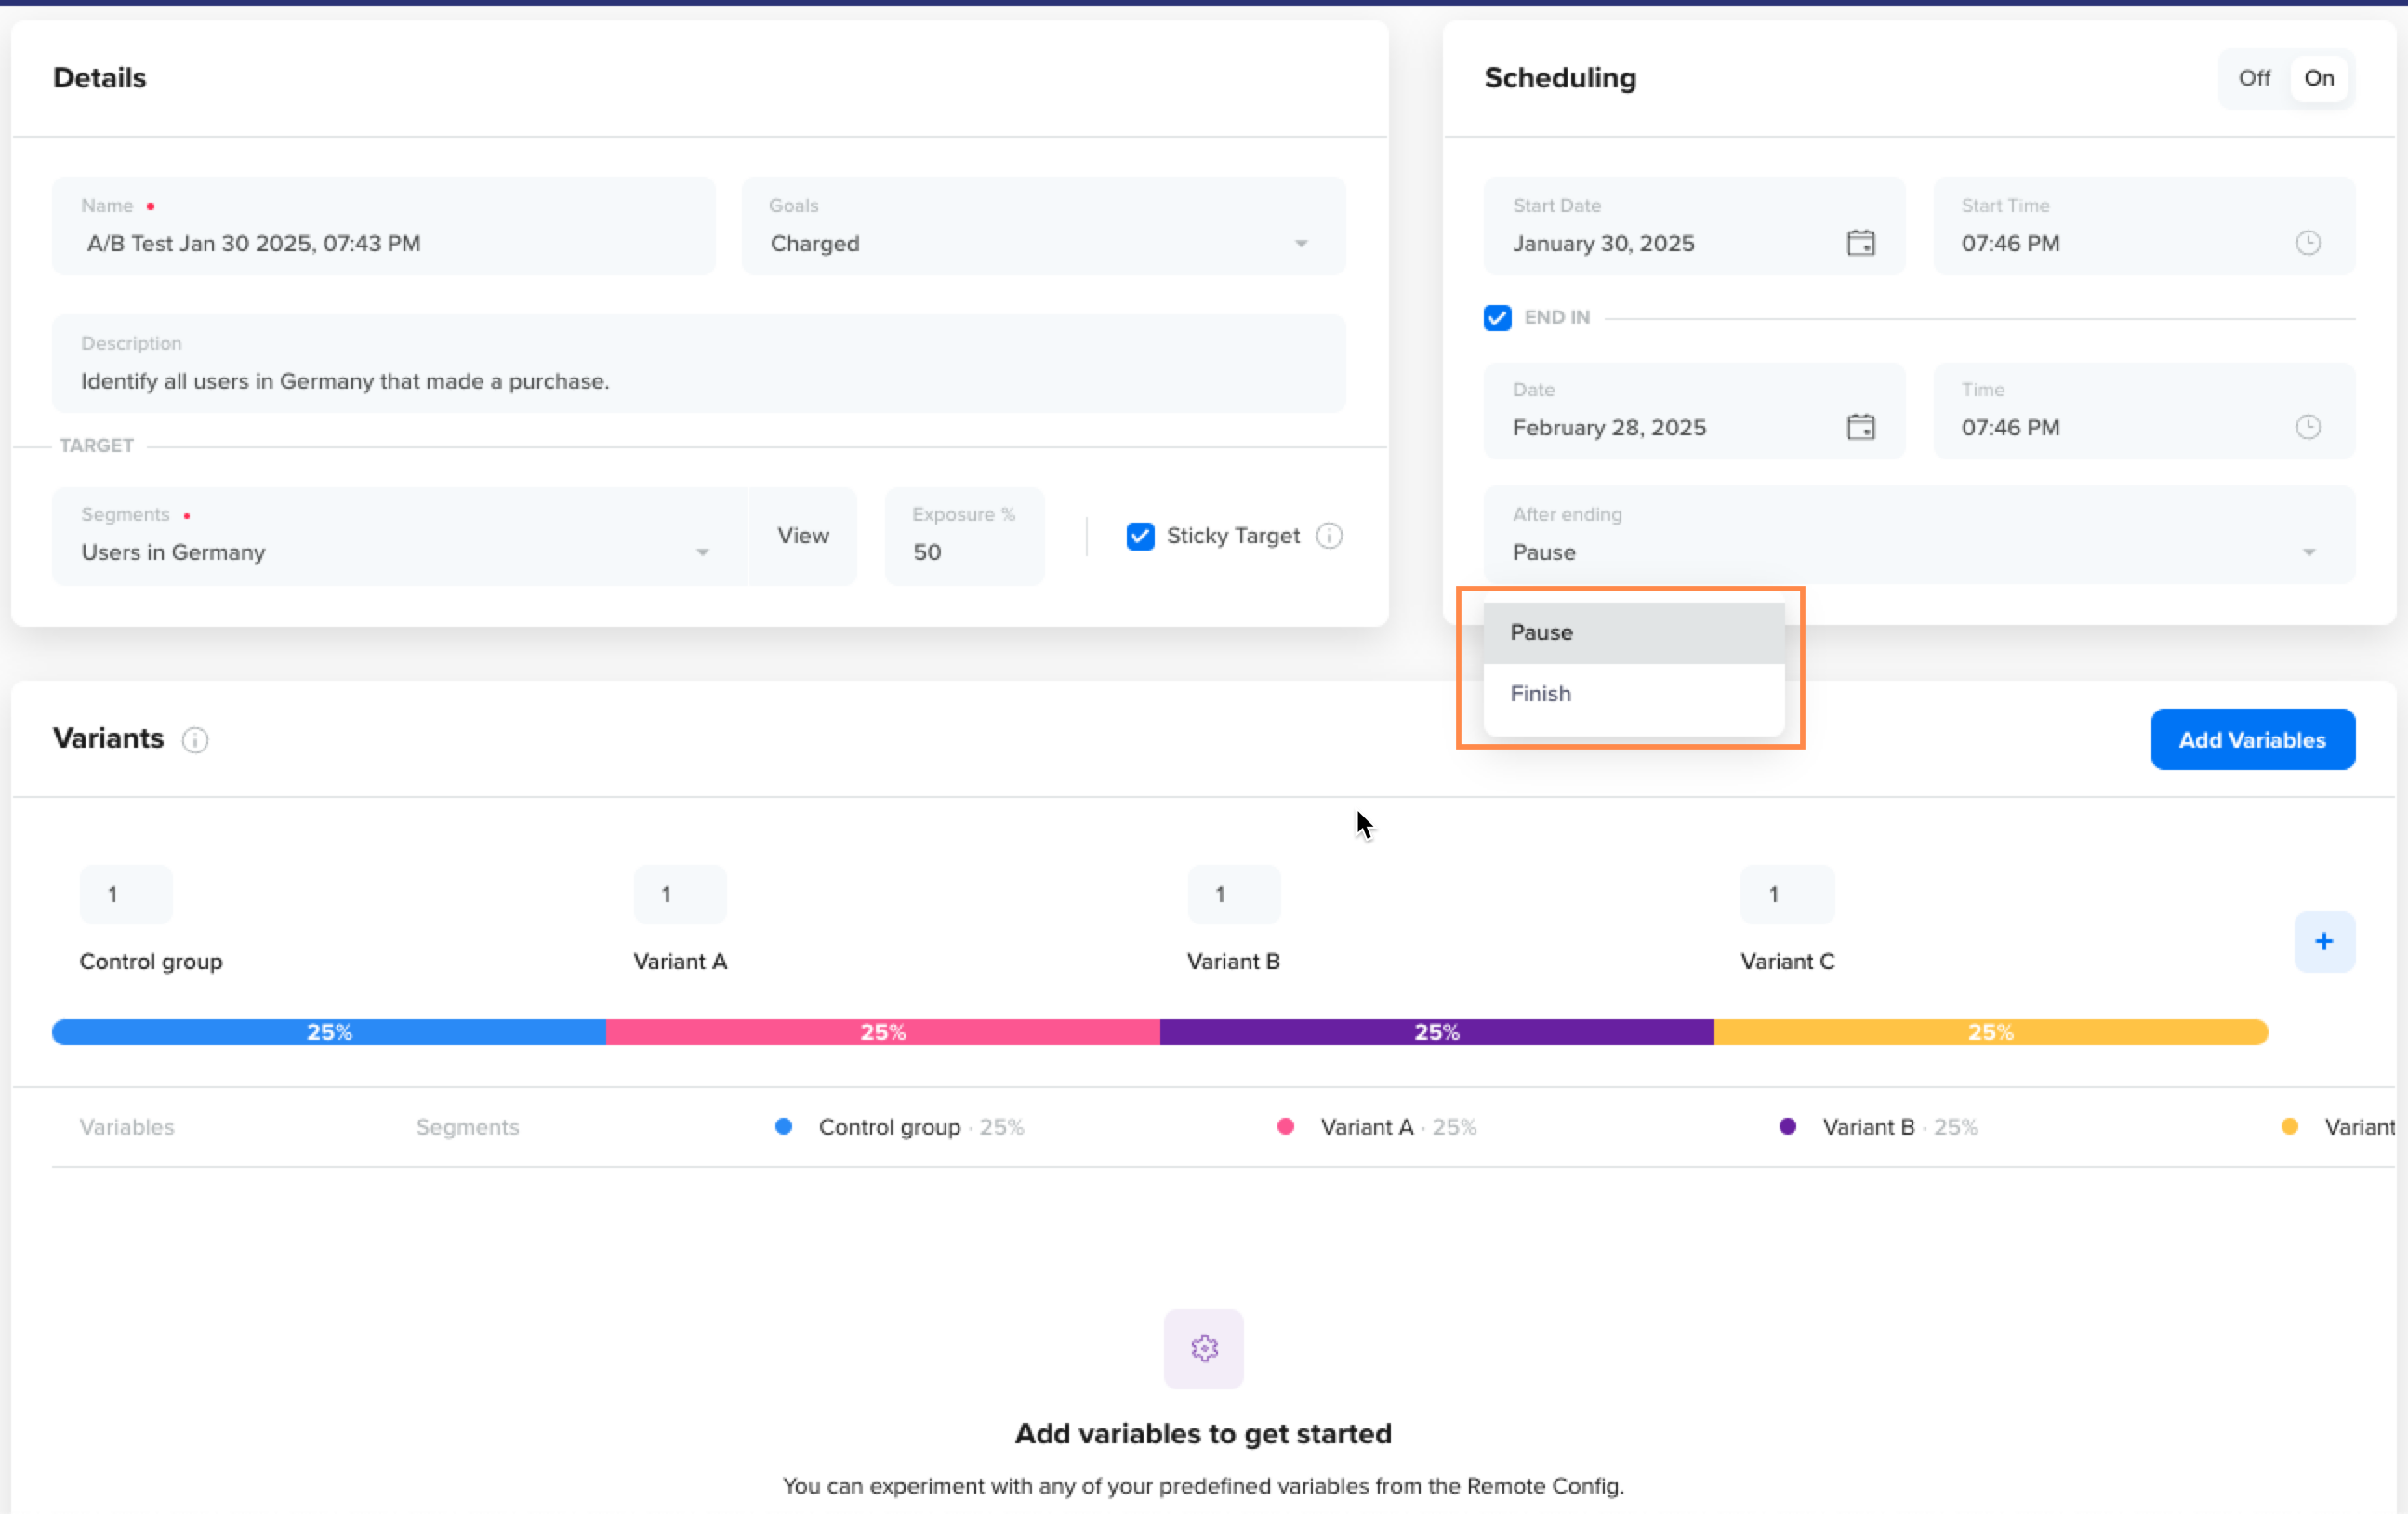Switch Scheduling to Off
The height and width of the screenshot is (1514, 2408).
click(x=2254, y=78)
